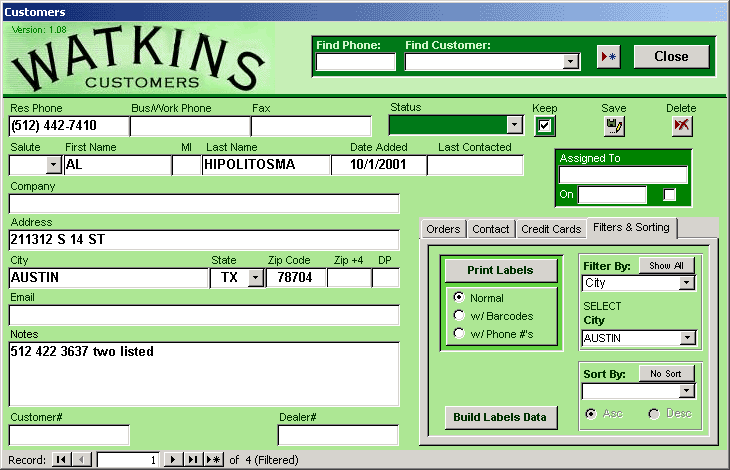Click the Assigned On date field

(612, 195)
